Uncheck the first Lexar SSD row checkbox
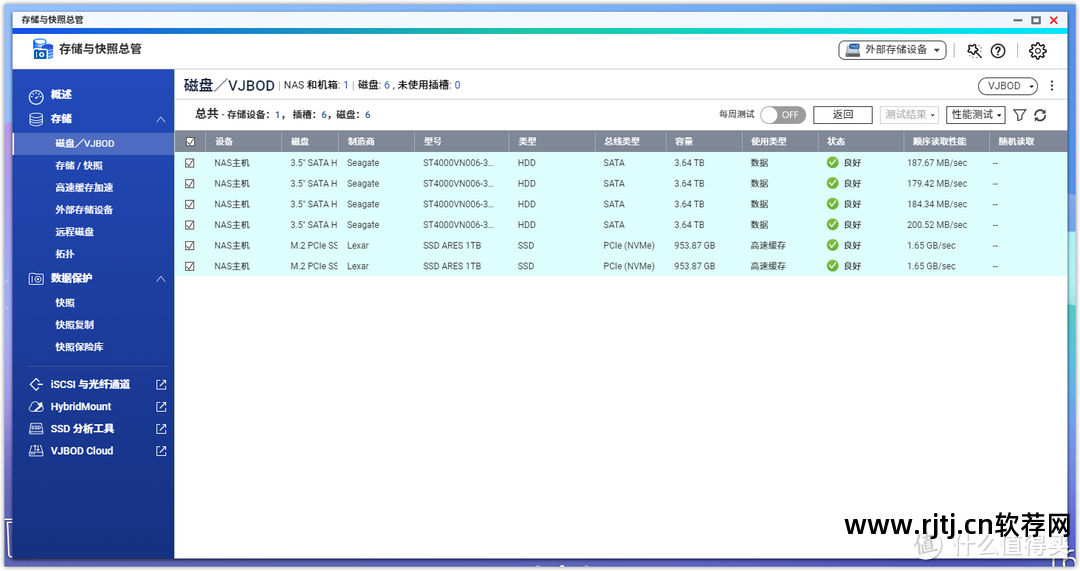The width and height of the screenshot is (1080, 571). tap(190, 246)
